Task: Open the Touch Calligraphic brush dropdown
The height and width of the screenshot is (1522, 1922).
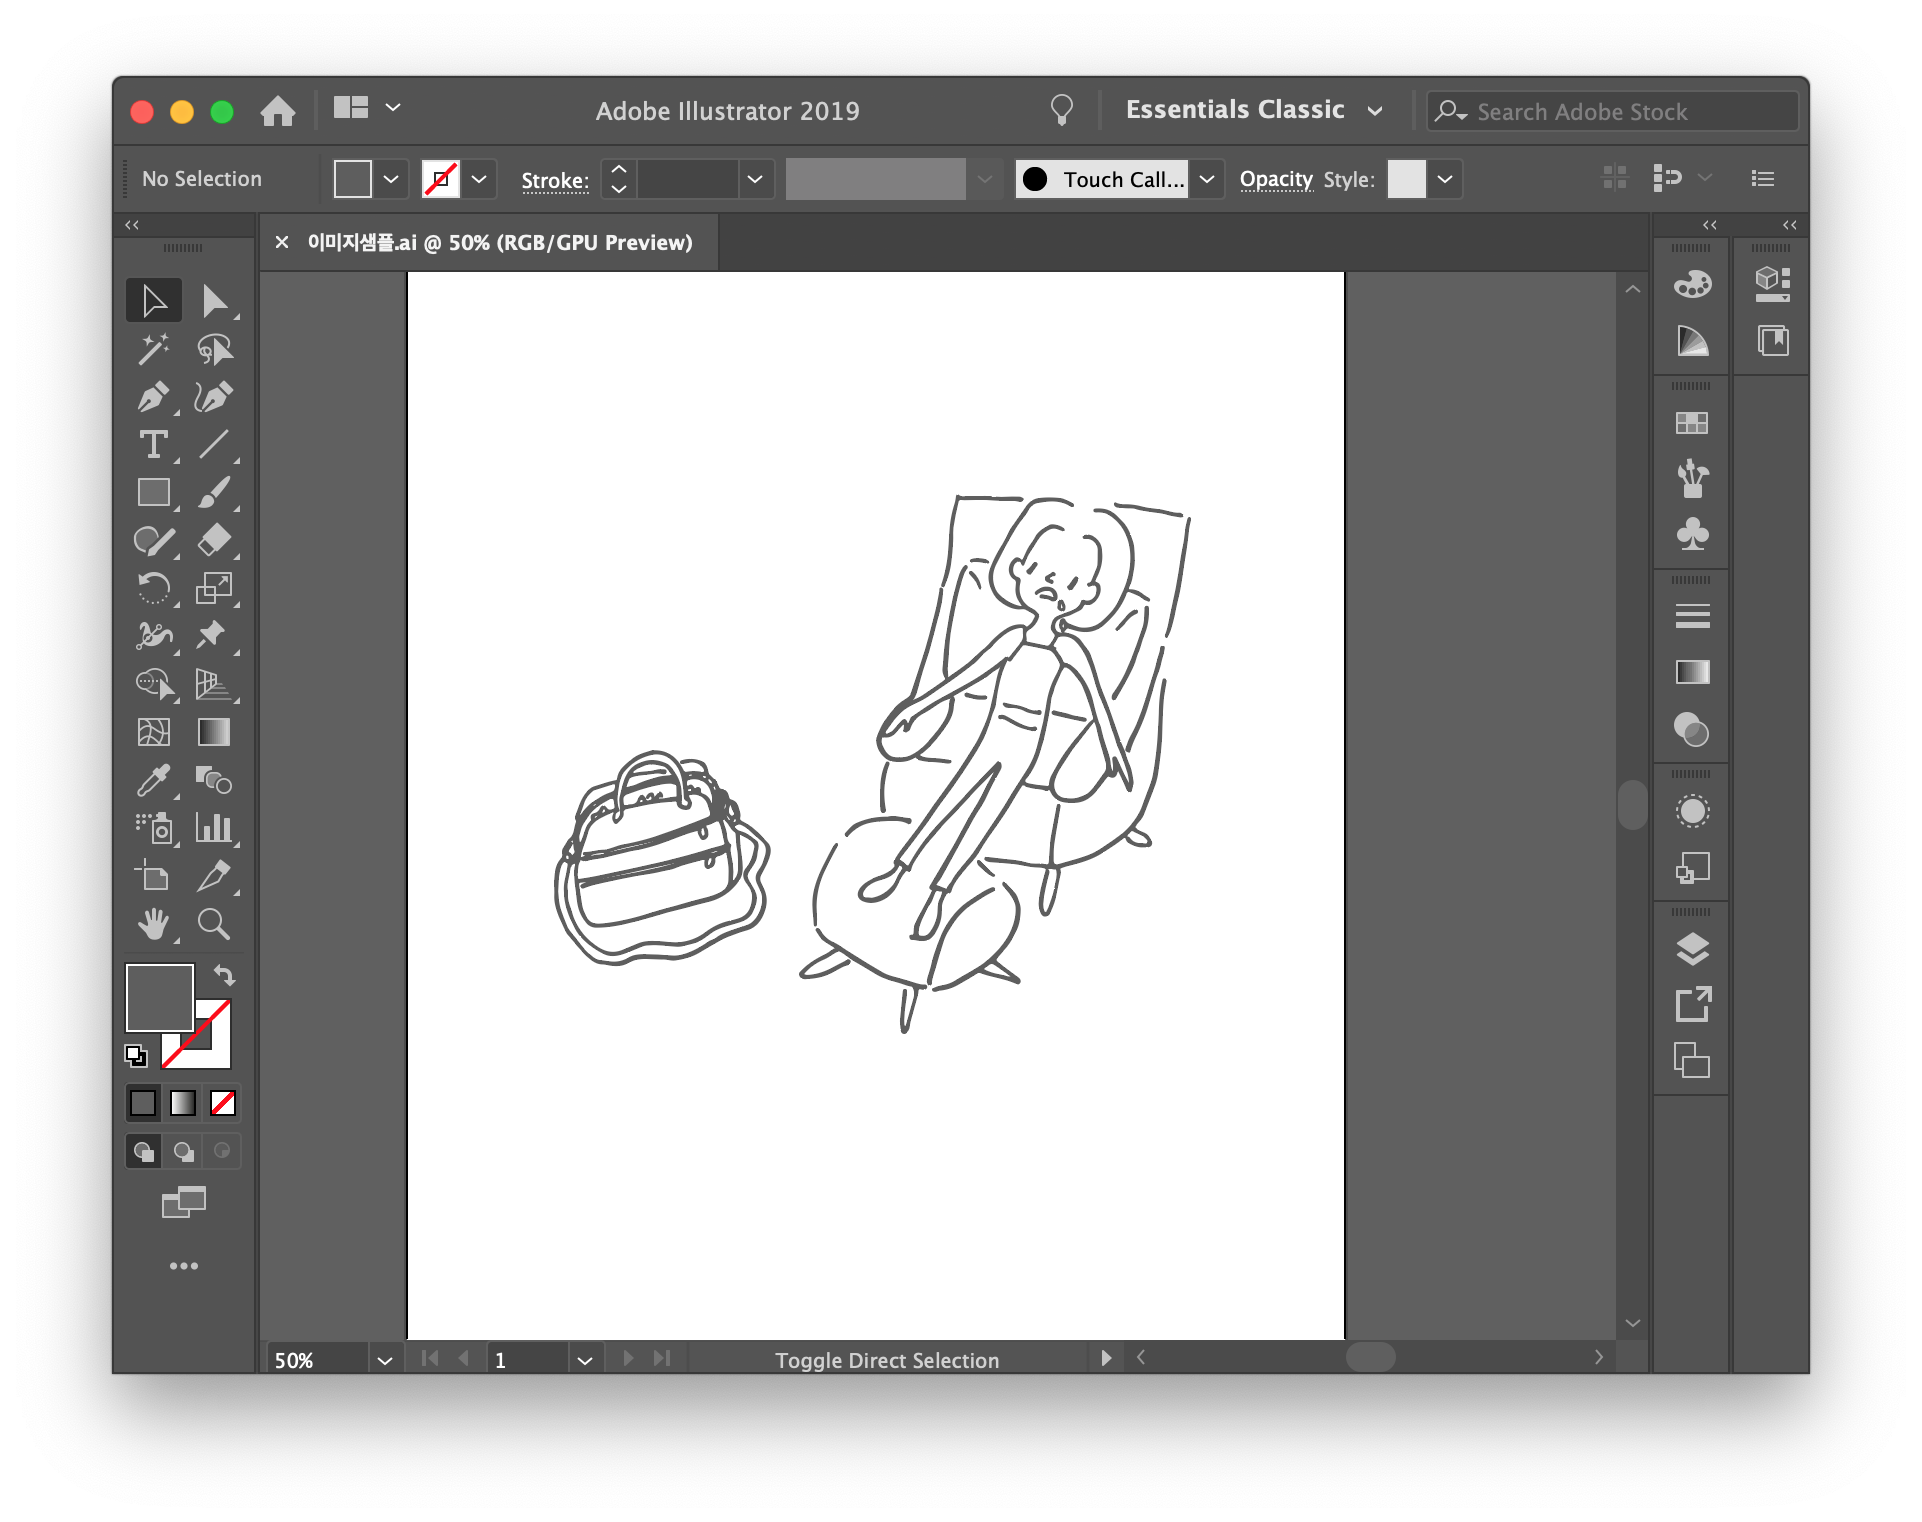Action: point(1207,179)
